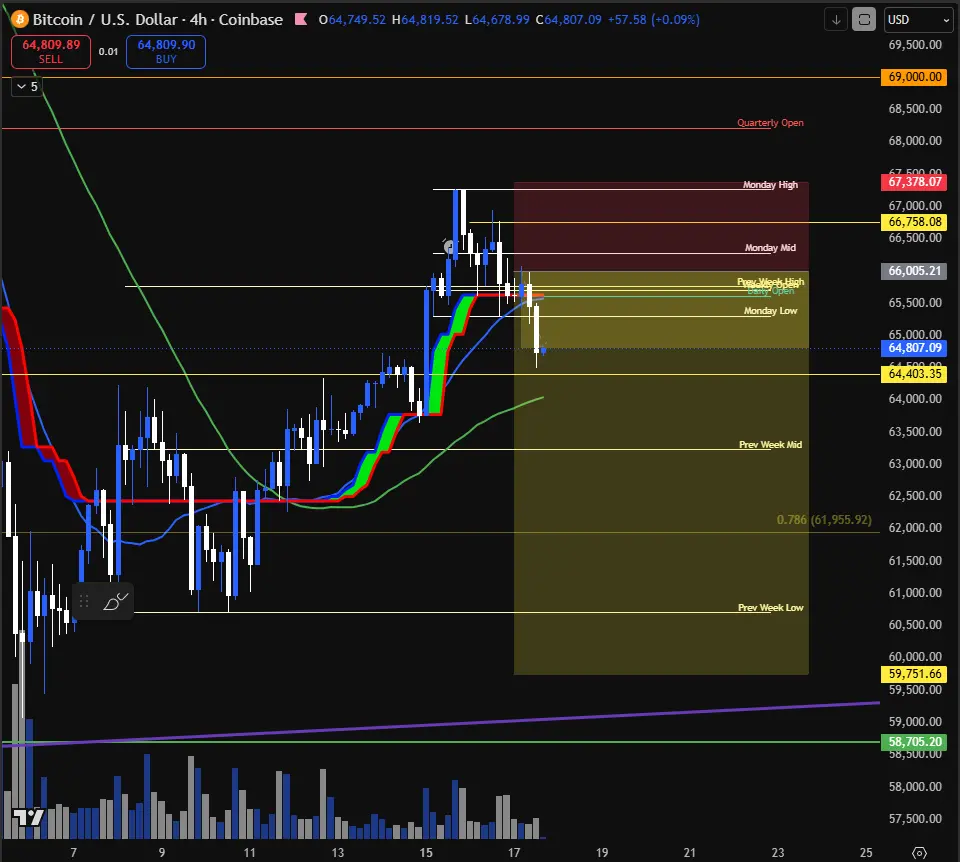Select the purple ascending trendline
This screenshot has height=862, width=960.
(x=441, y=724)
